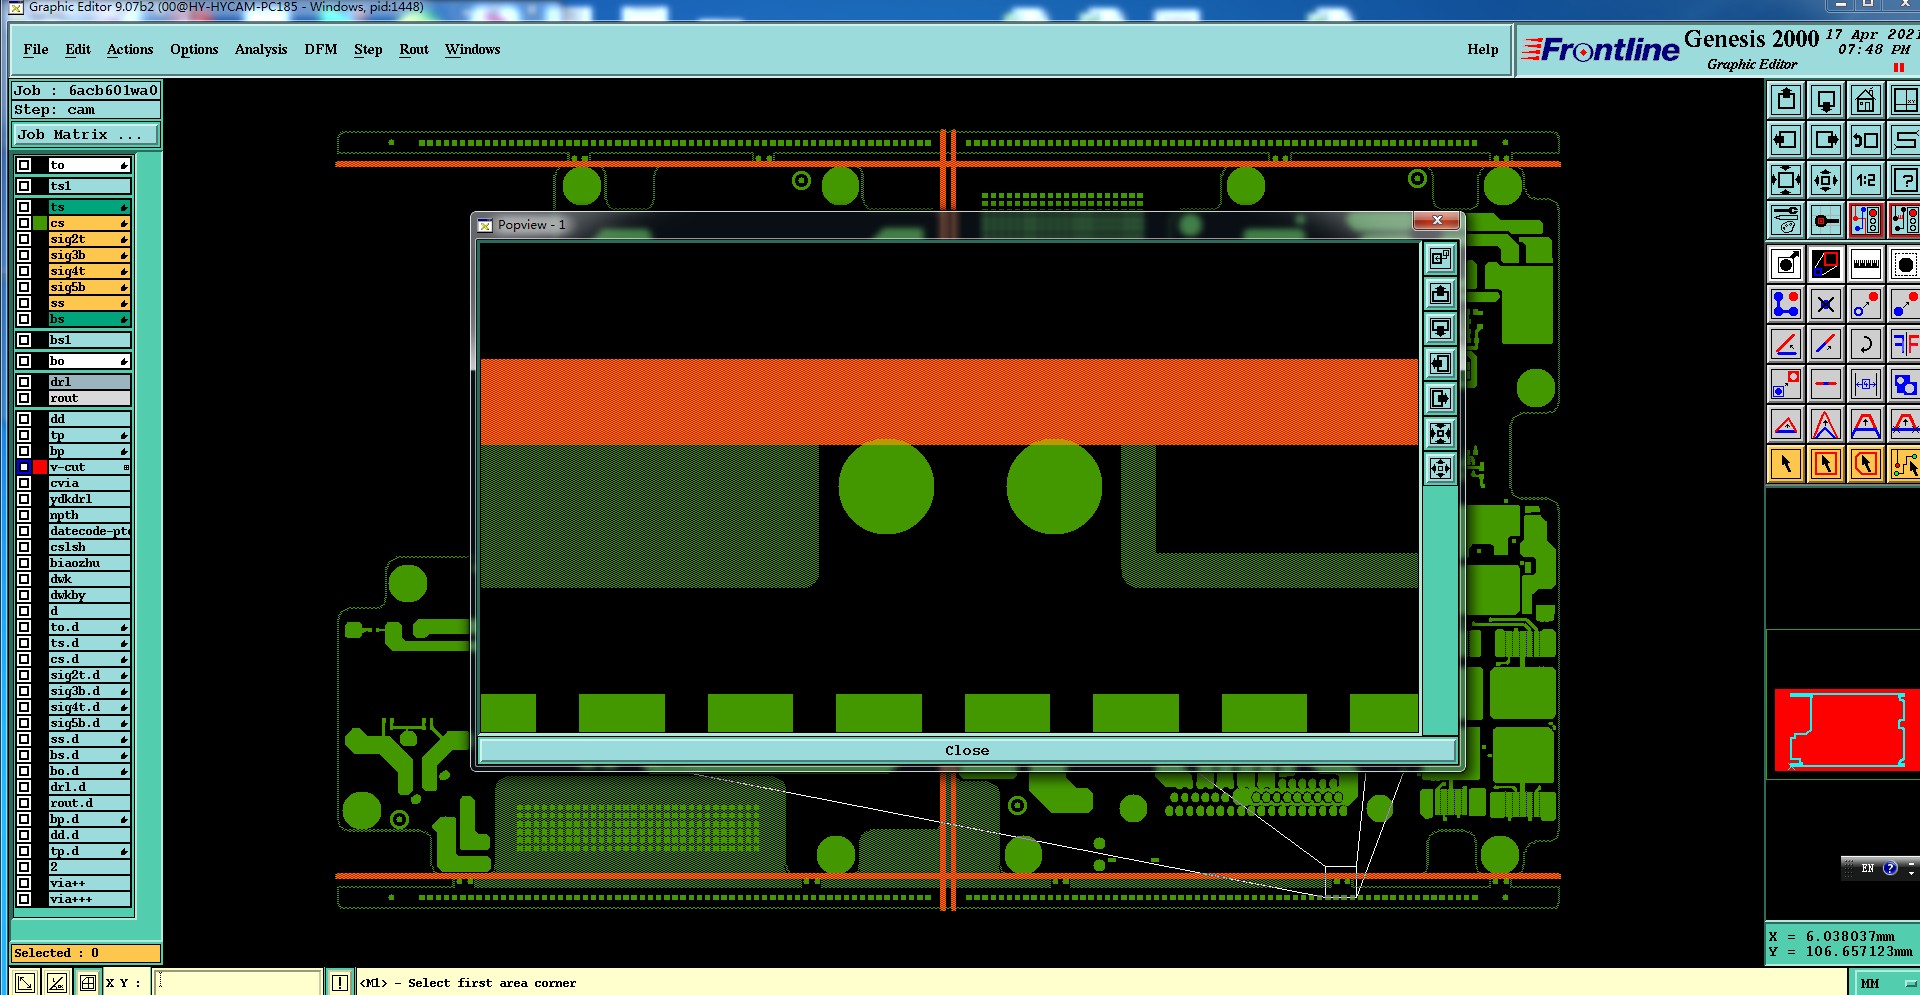
Task: Click the pan left icon in main toolbar
Action: [x=1786, y=141]
